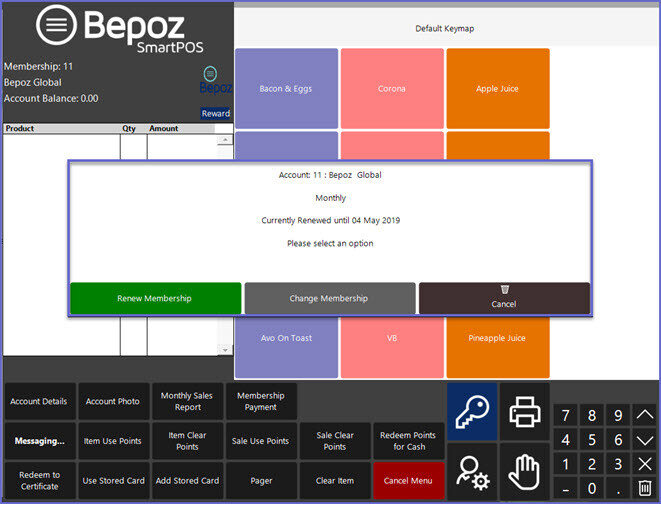Click Add Stored Card button

pyautogui.click(x=187, y=481)
